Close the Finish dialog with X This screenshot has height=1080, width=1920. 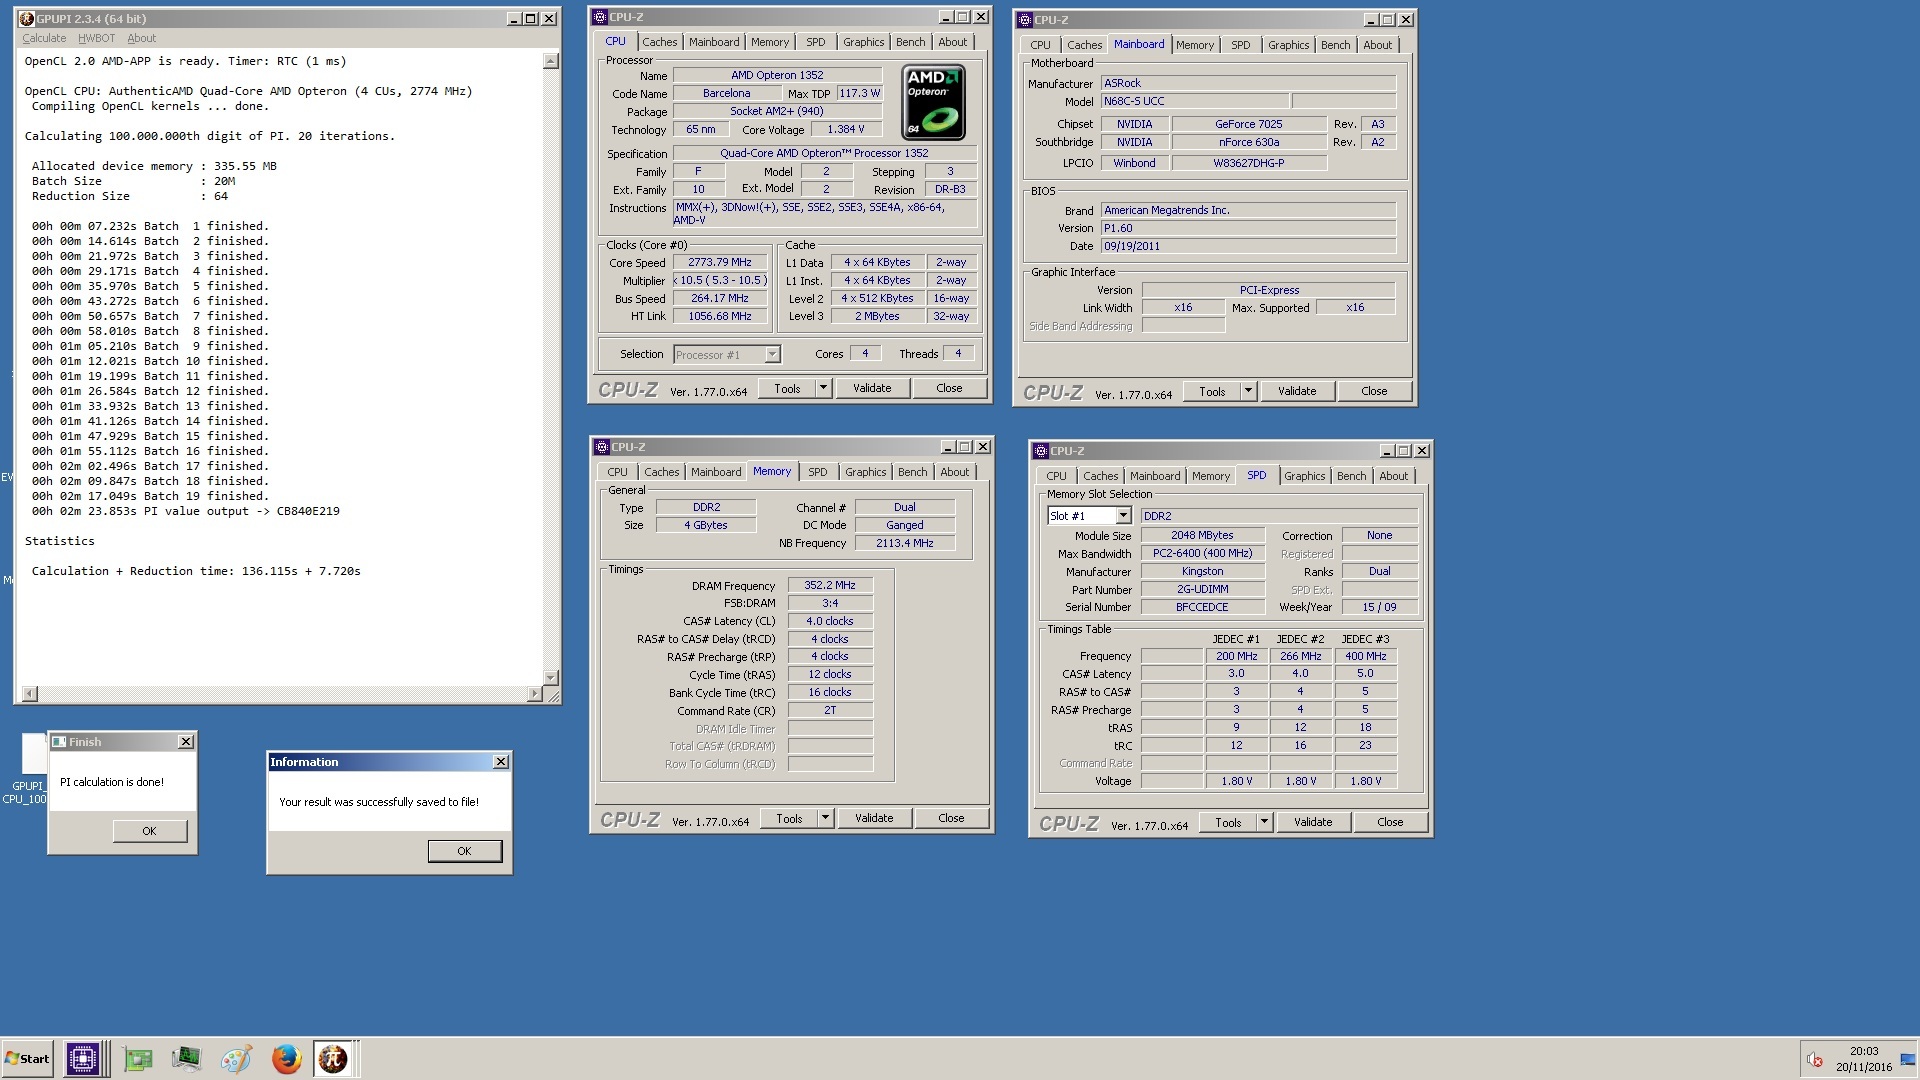(186, 742)
